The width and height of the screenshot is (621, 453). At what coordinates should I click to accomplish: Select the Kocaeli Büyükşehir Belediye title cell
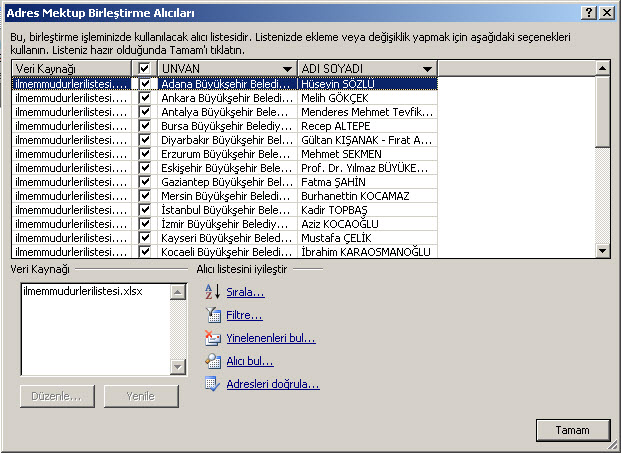point(227,252)
